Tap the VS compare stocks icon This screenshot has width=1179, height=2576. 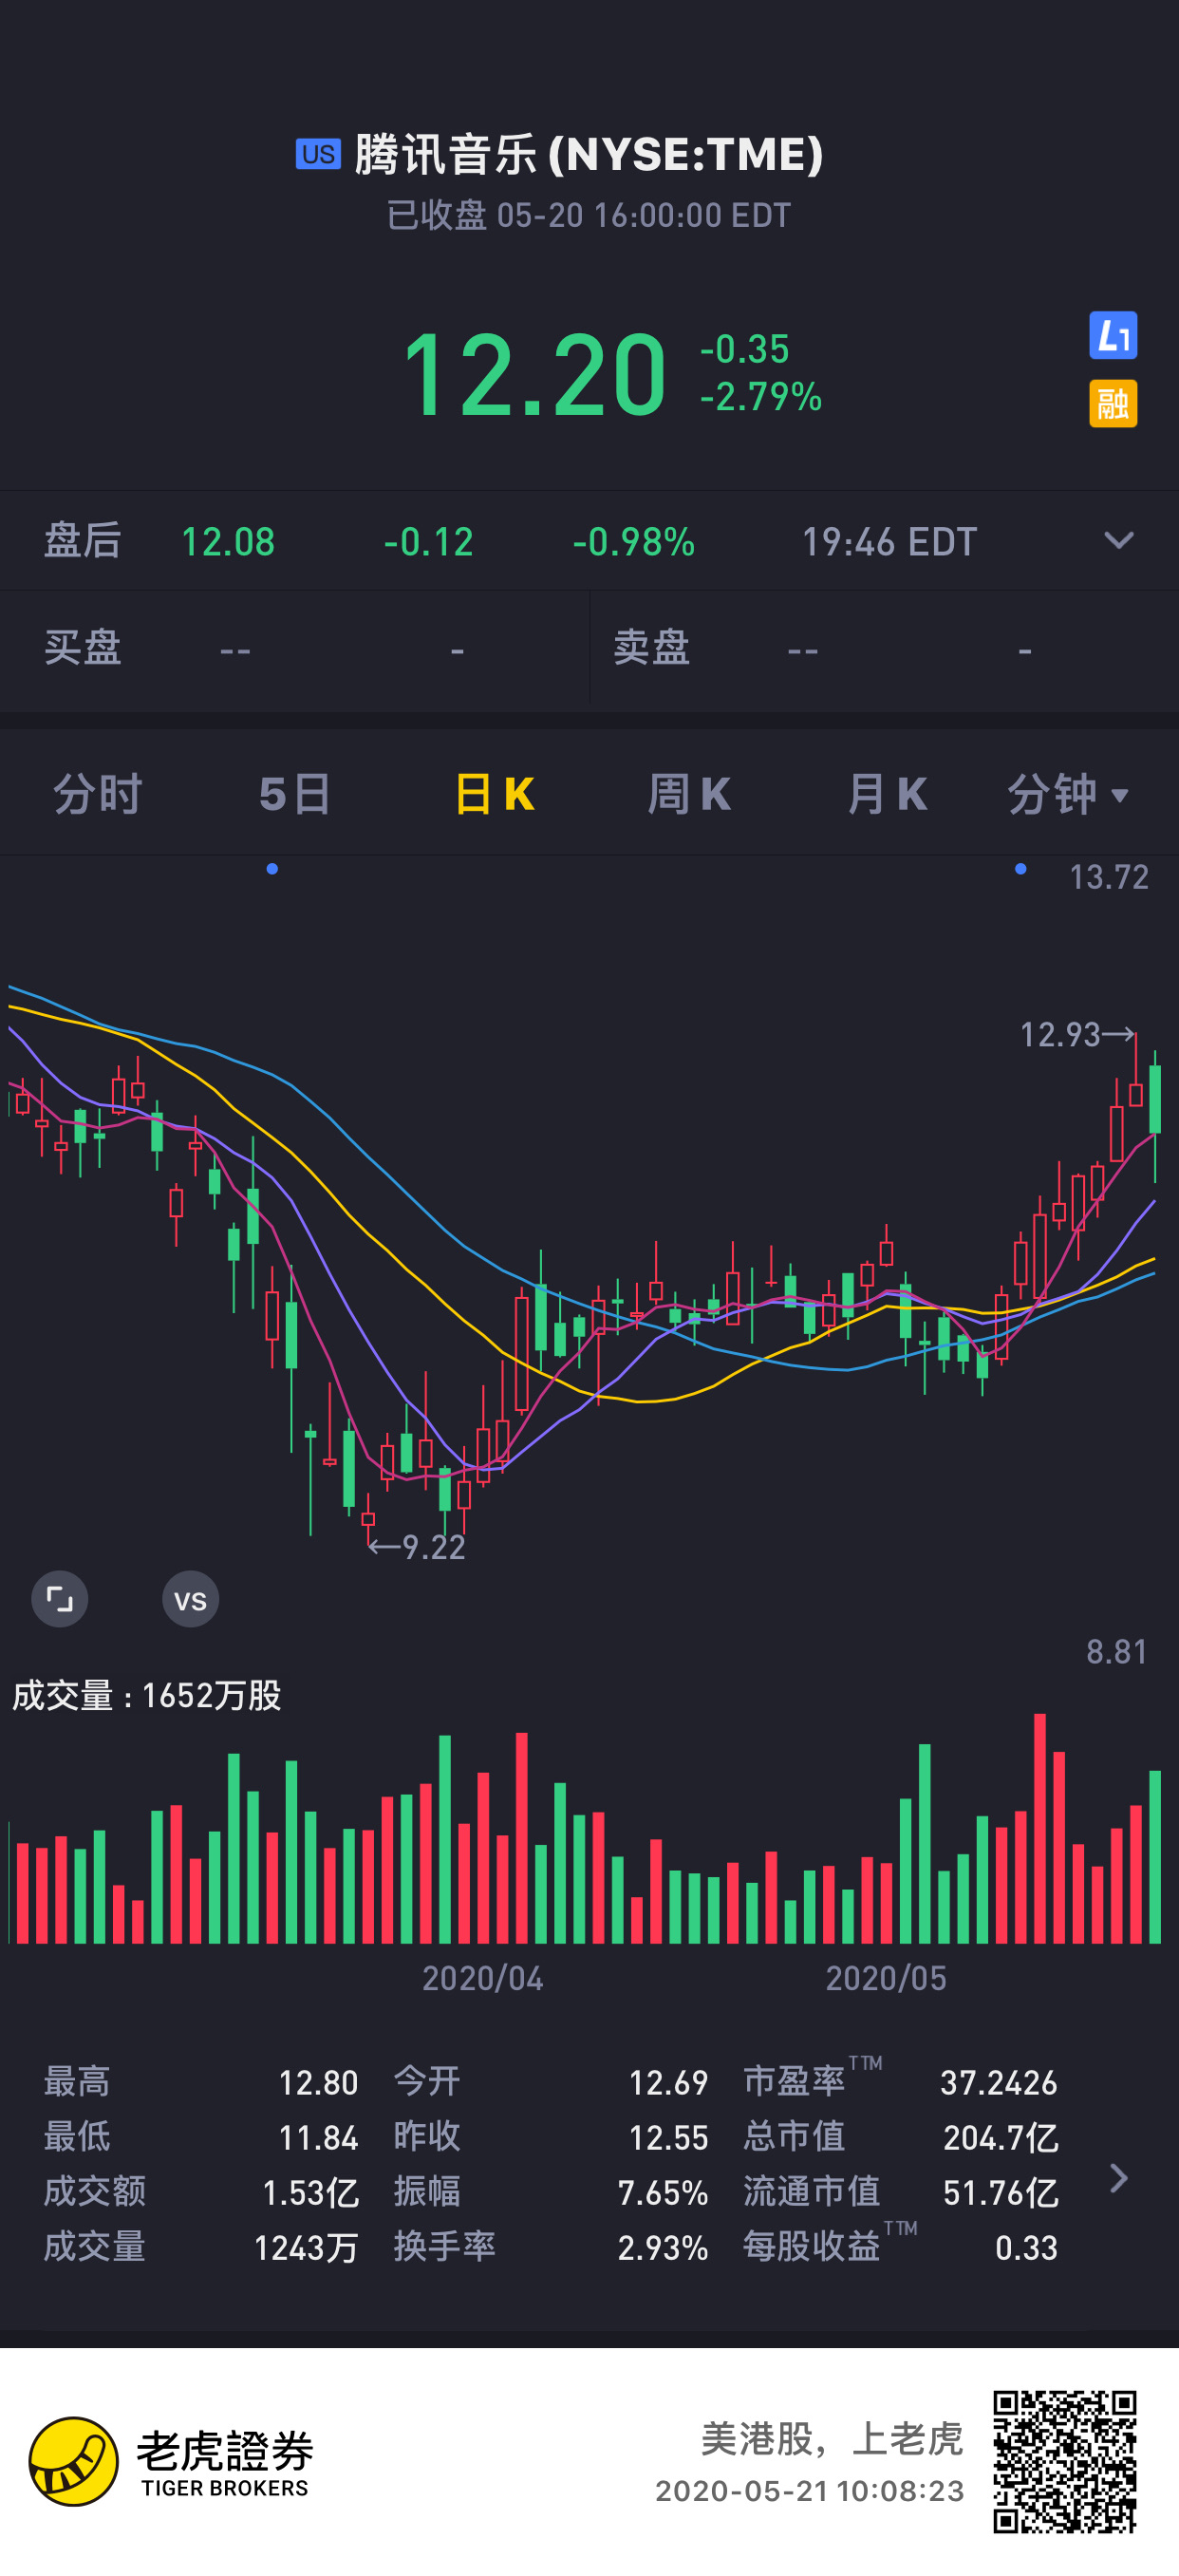point(190,1599)
